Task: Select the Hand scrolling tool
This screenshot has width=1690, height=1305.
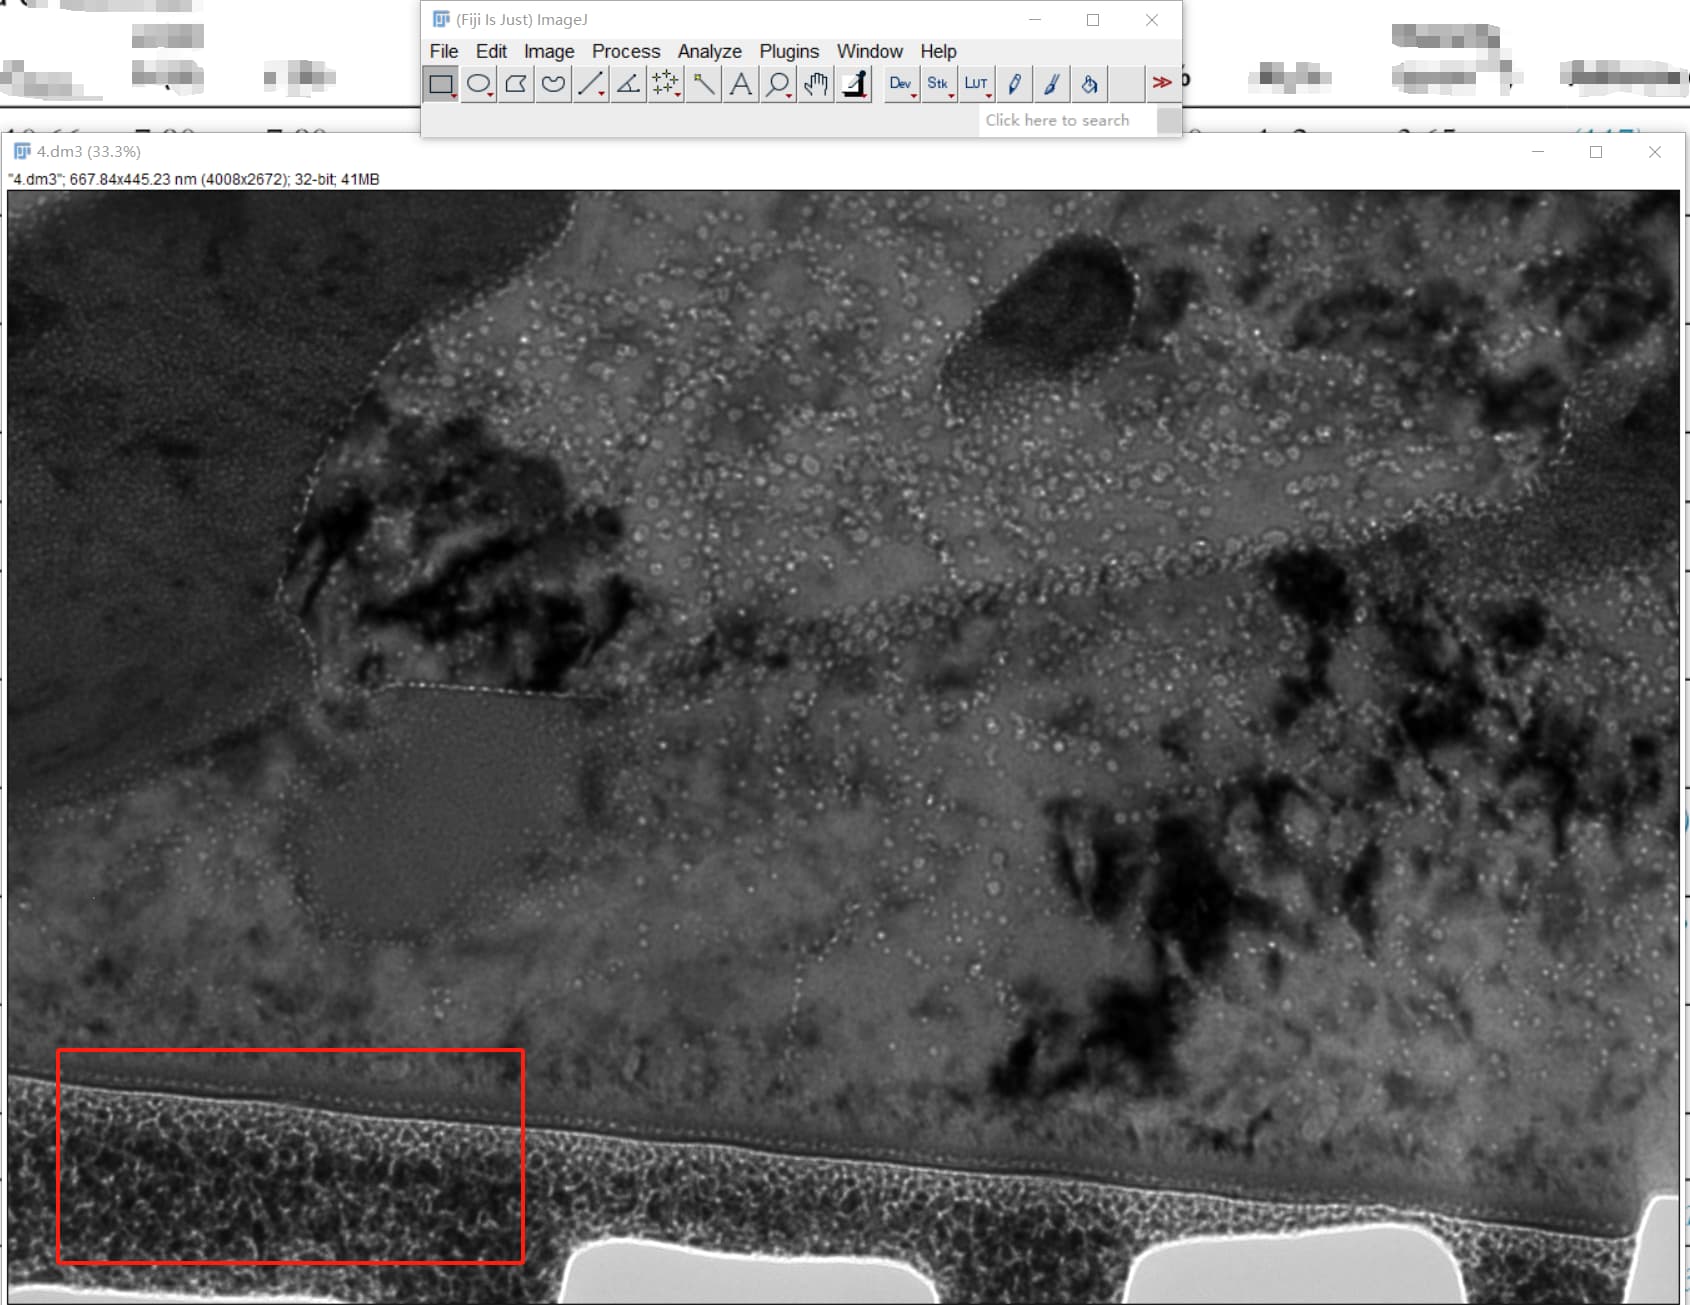Action: pos(814,84)
